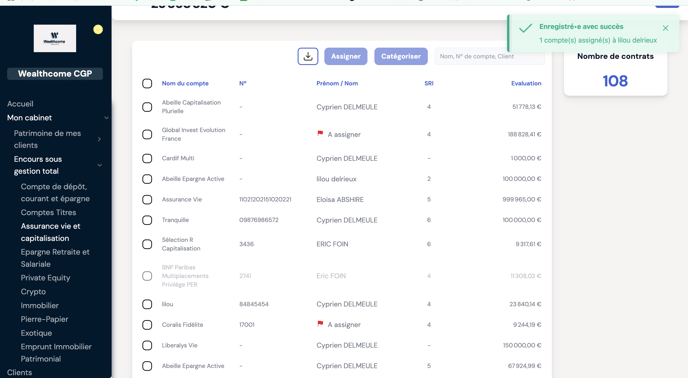
Task: Click the Liberalys Vie account name
Action: pyautogui.click(x=179, y=346)
